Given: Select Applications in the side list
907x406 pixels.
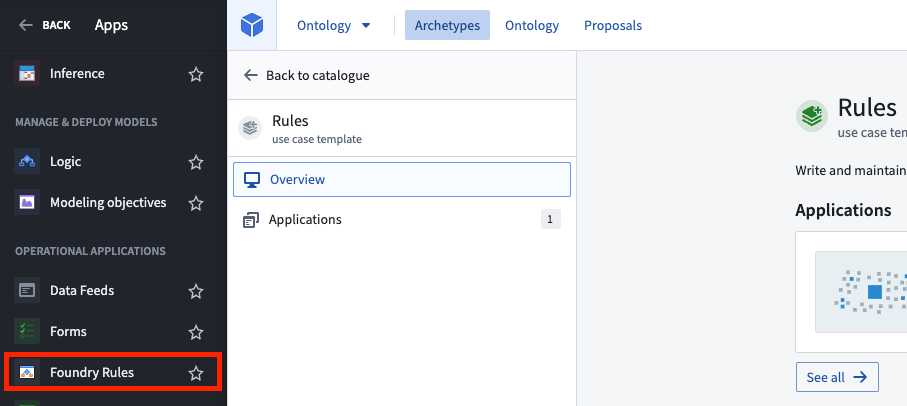Looking at the screenshot, I should coord(402,220).
